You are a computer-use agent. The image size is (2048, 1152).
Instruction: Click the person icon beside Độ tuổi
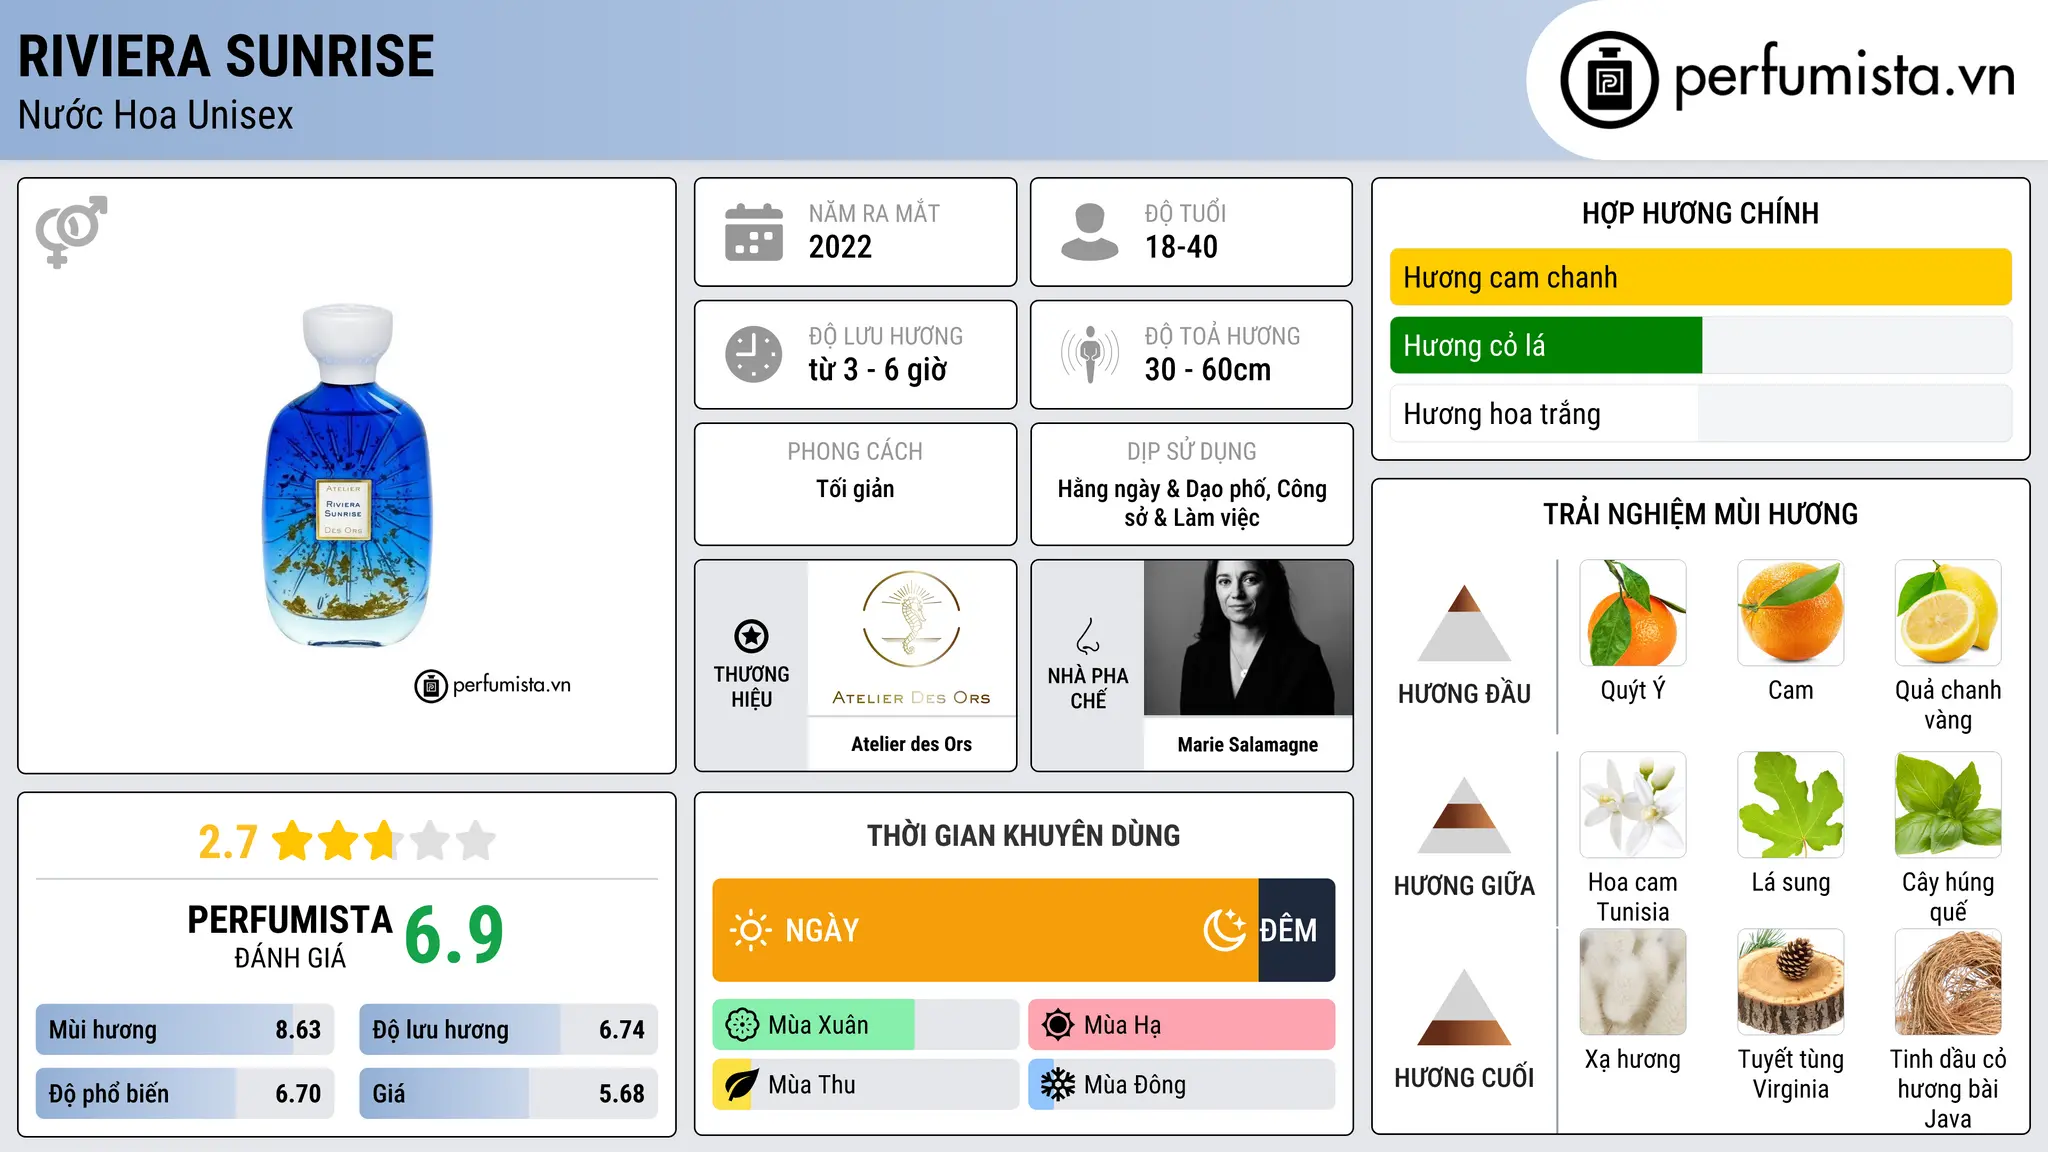tap(1089, 232)
